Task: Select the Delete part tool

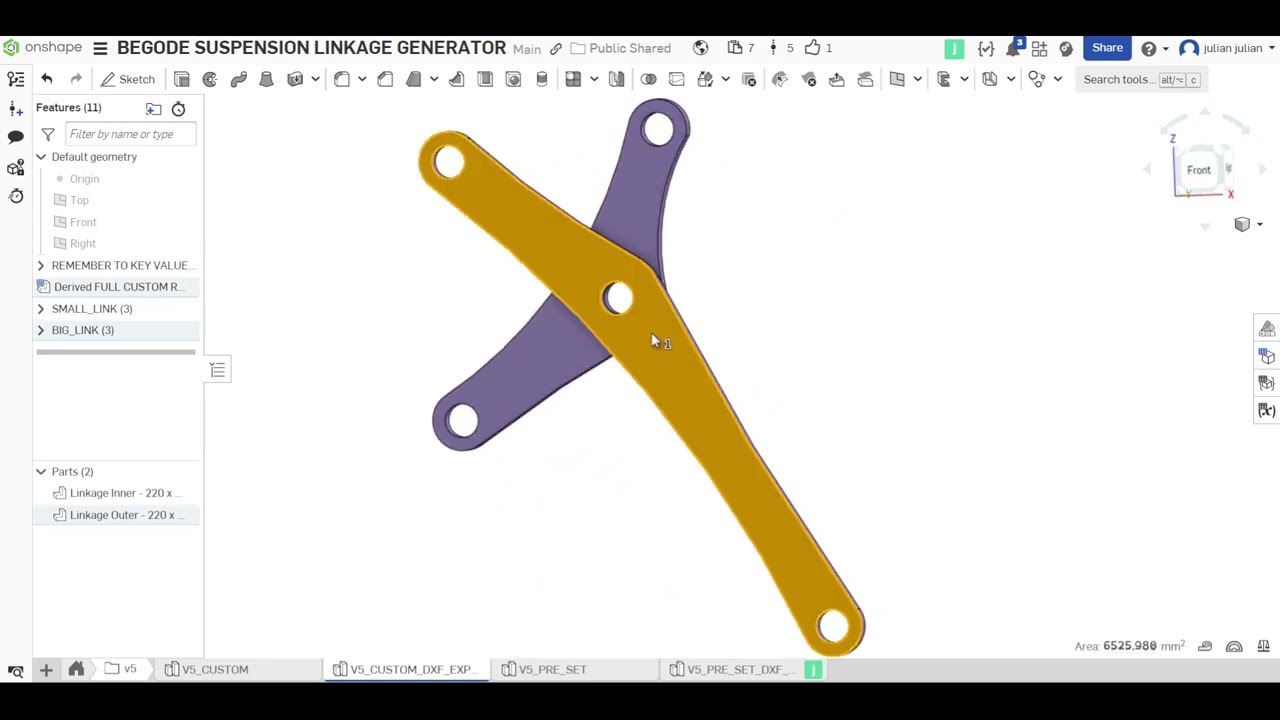Action: tap(749, 79)
